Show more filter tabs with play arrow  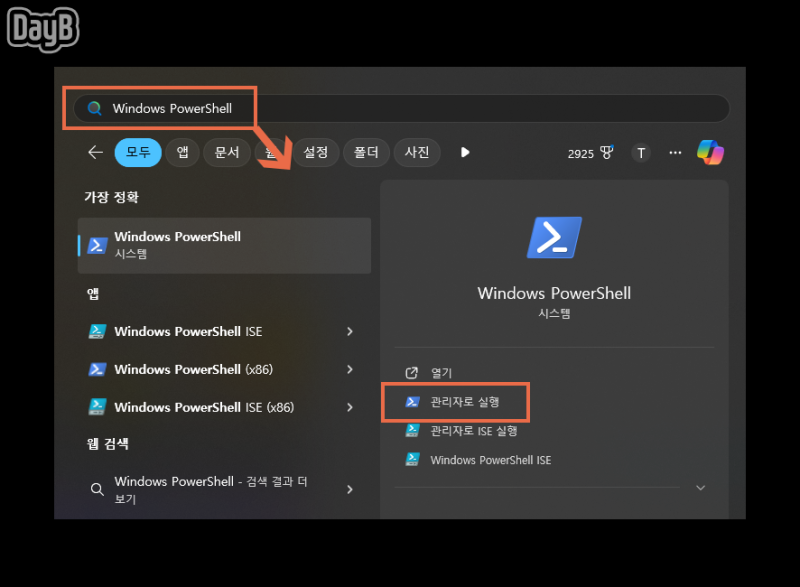pyautogui.click(x=465, y=152)
